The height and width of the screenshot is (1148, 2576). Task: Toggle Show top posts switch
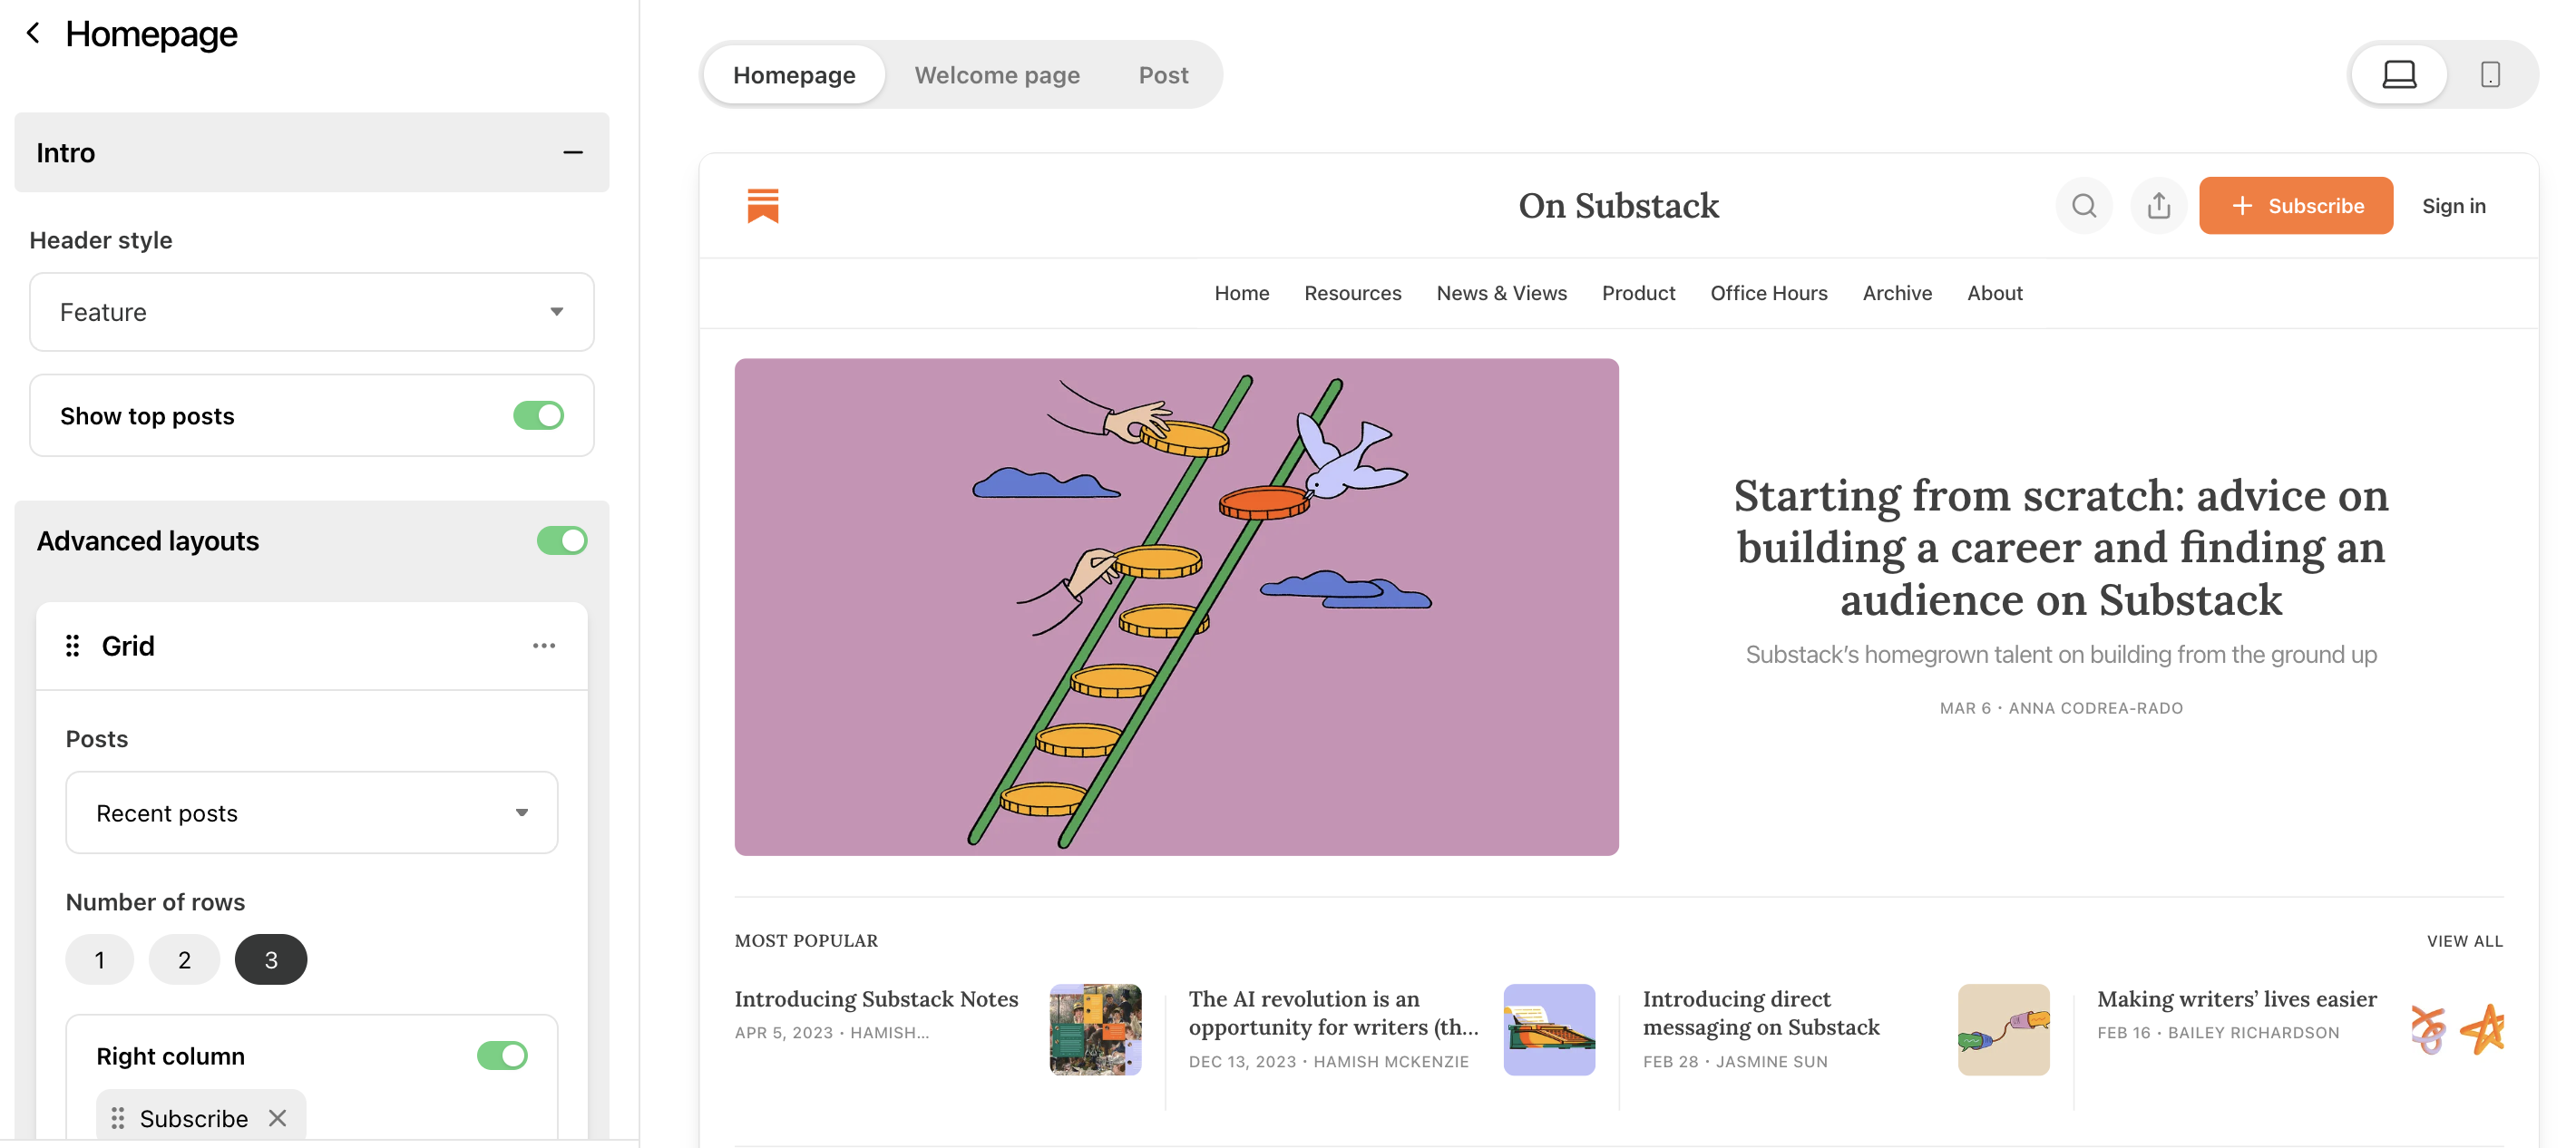click(538, 415)
